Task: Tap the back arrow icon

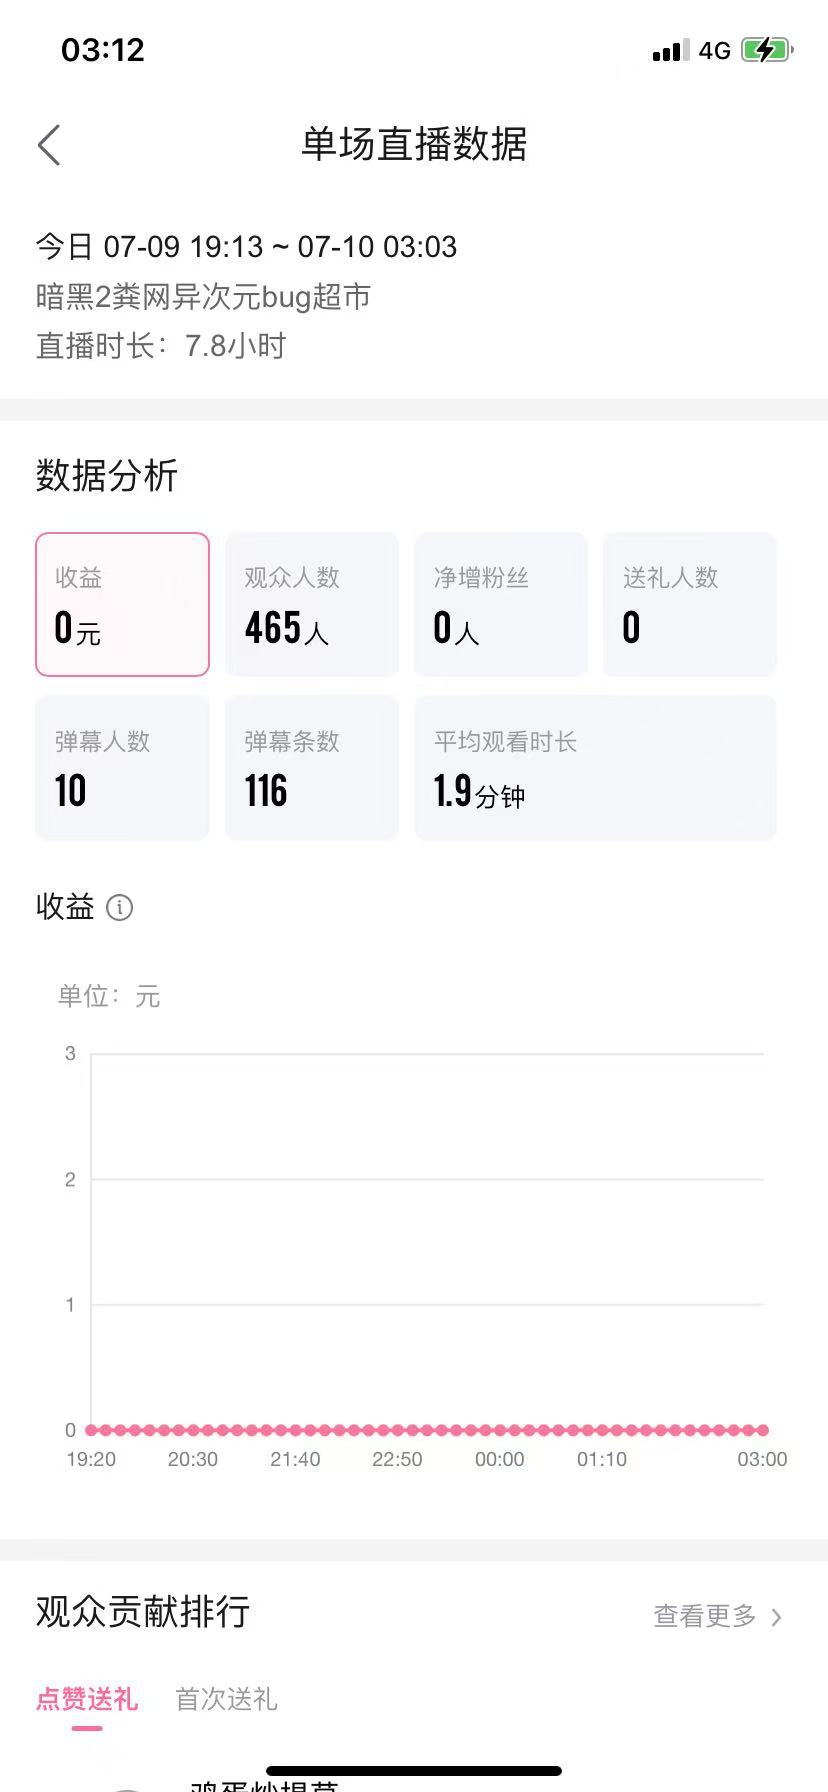Action: point(49,145)
